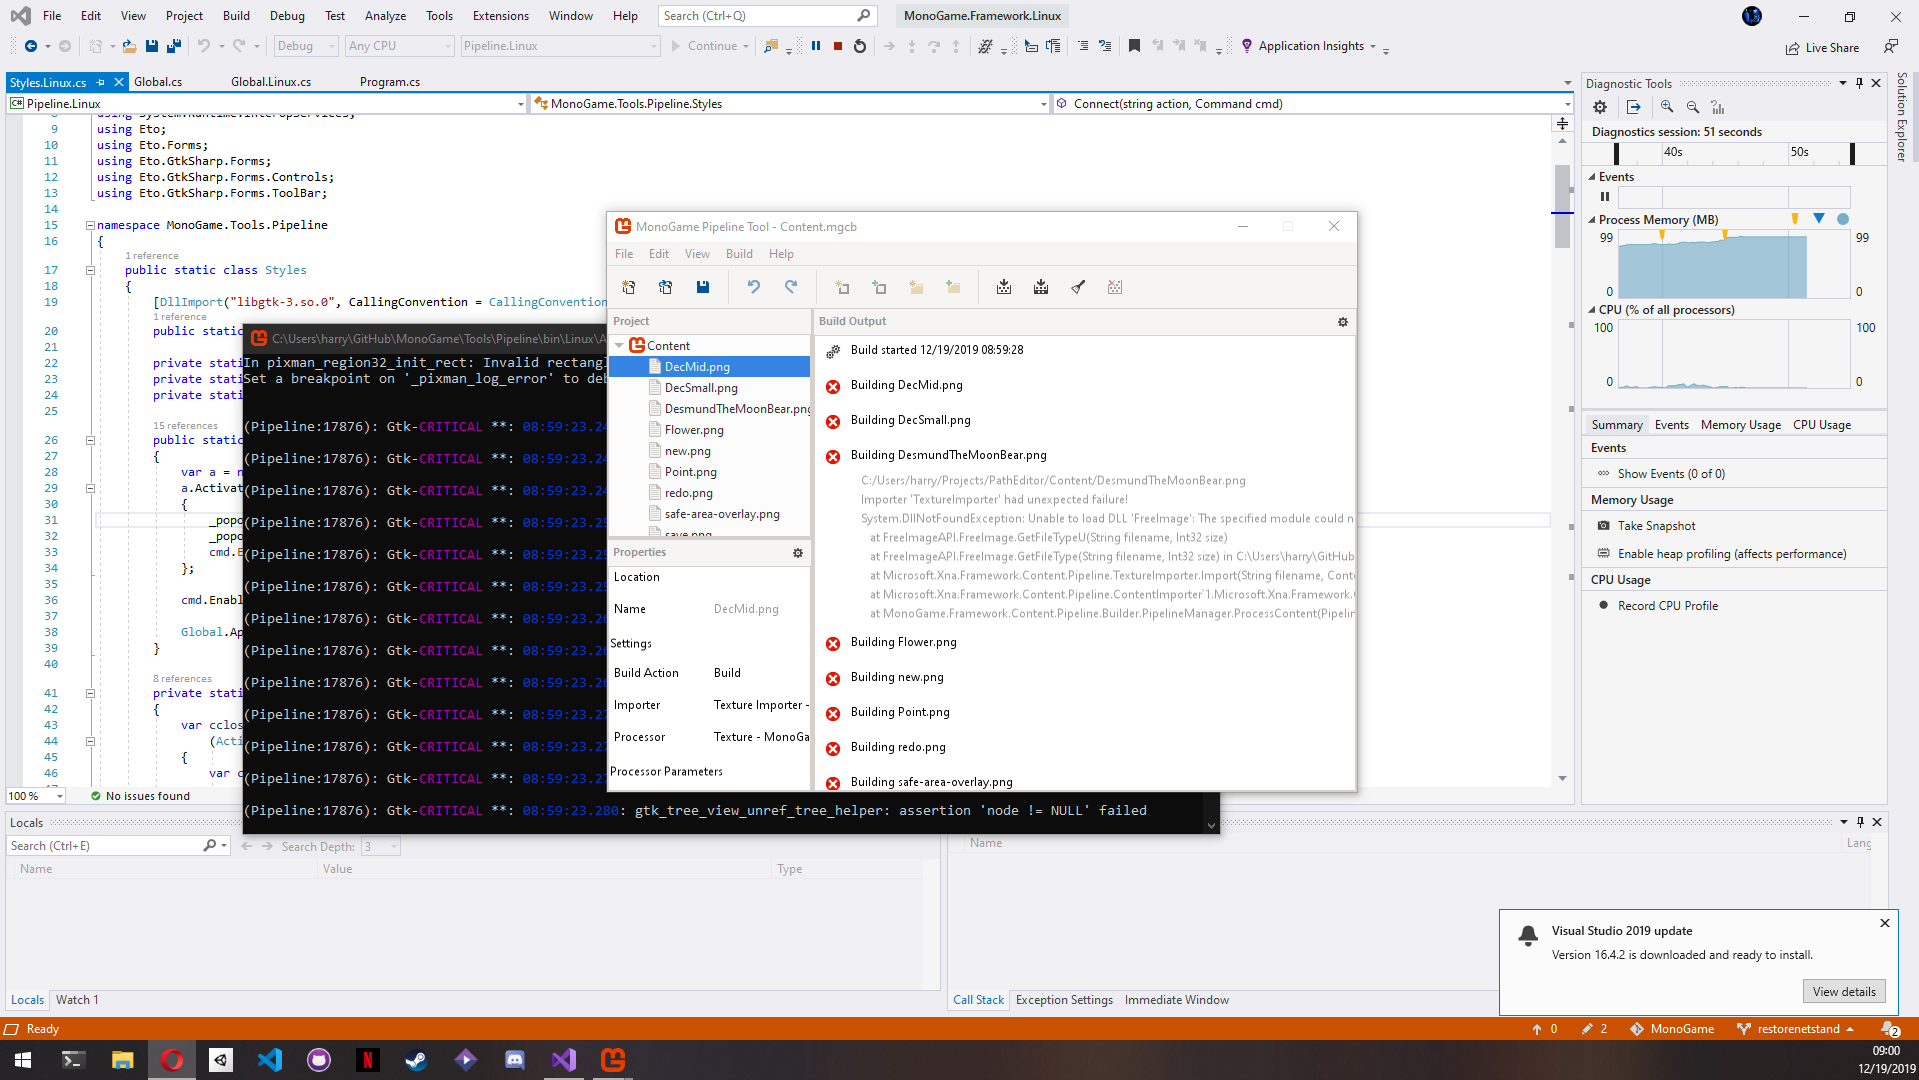
Task: Show Events link in Events section
Action: click(x=1670, y=473)
